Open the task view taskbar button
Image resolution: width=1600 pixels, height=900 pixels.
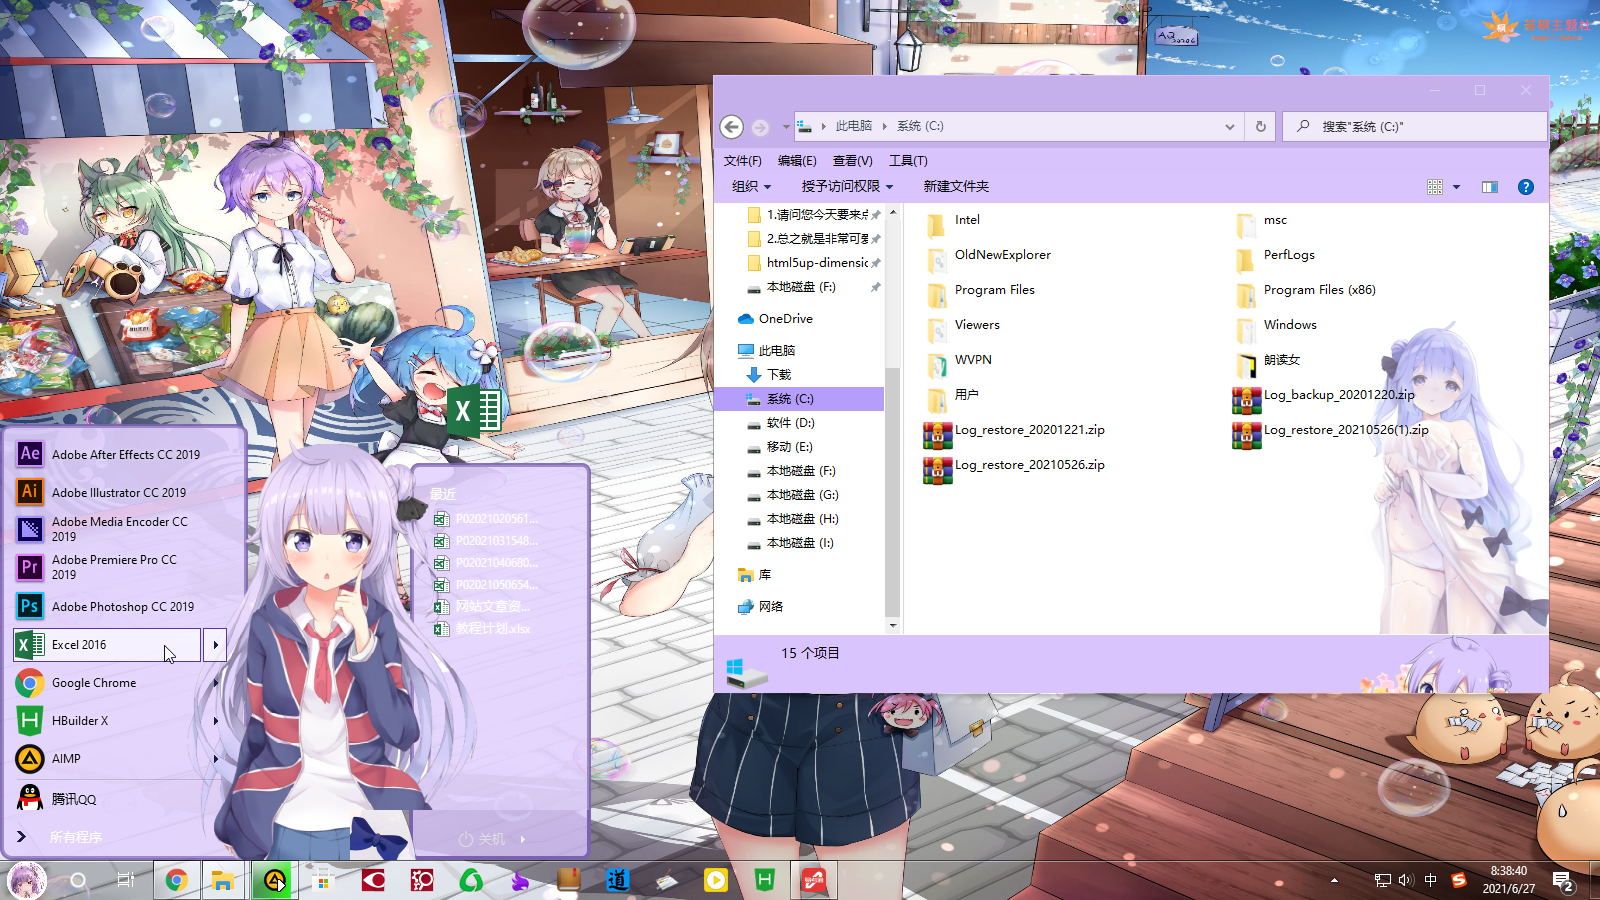coord(125,880)
